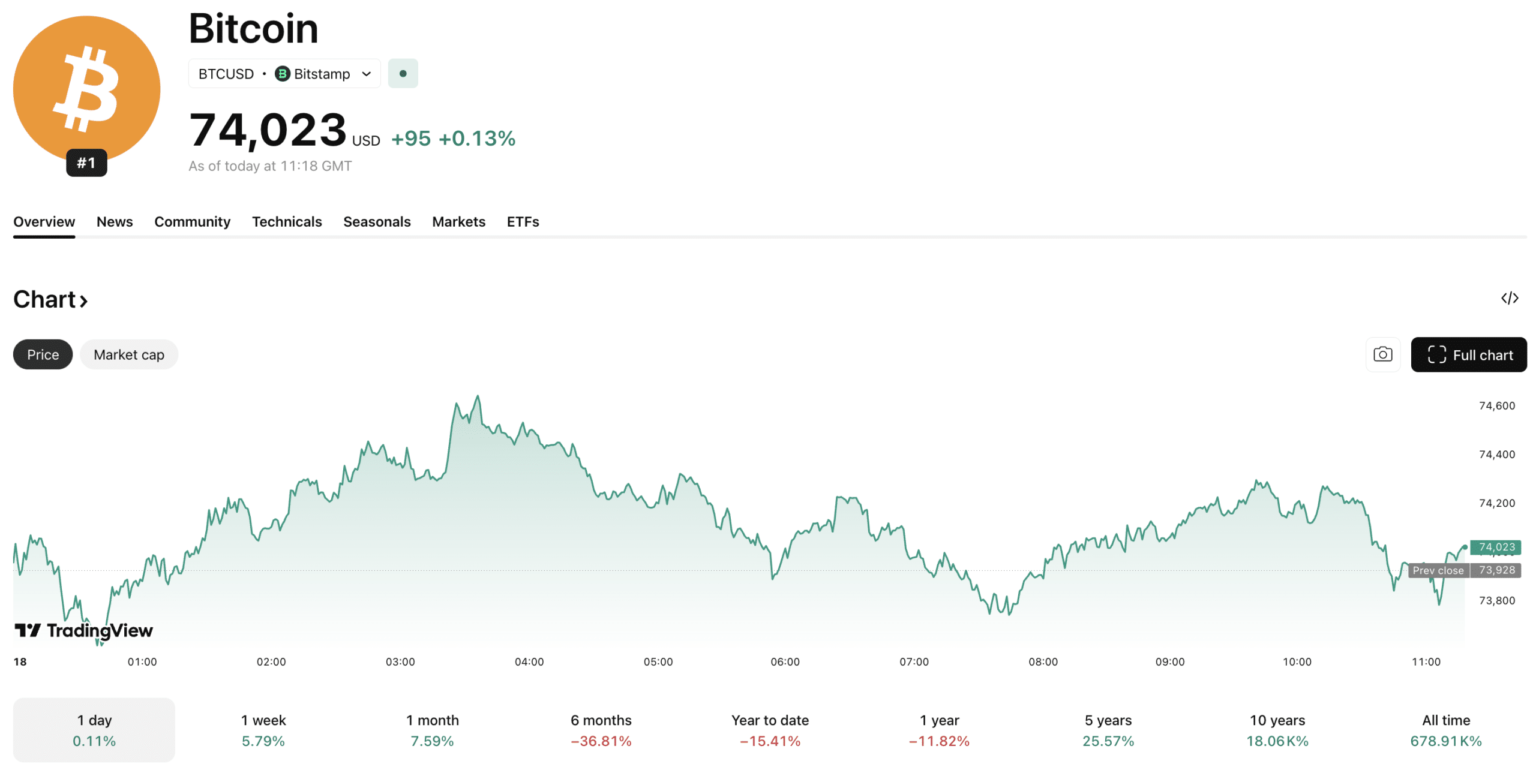Click the fullscreen icon inside Full chart button
Screen dimensions: 1536x764
point(1438,354)
